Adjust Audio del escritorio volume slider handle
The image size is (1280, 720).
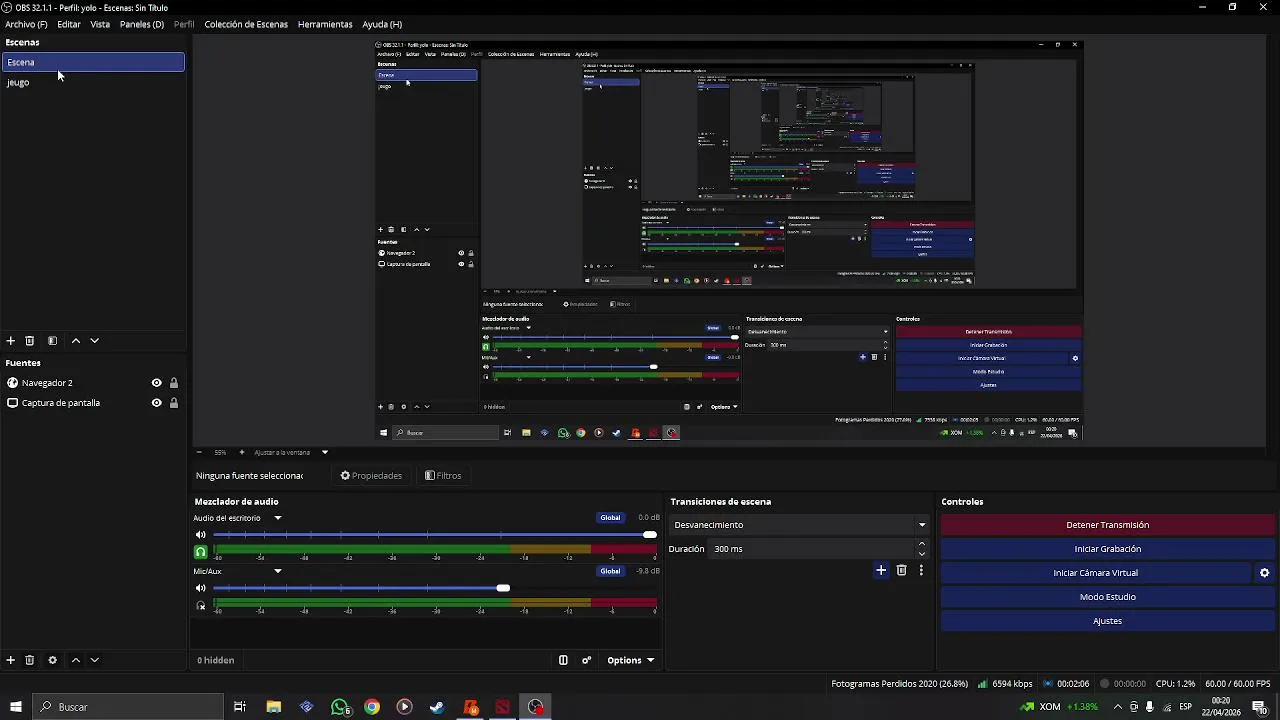[x=650, y=535]
